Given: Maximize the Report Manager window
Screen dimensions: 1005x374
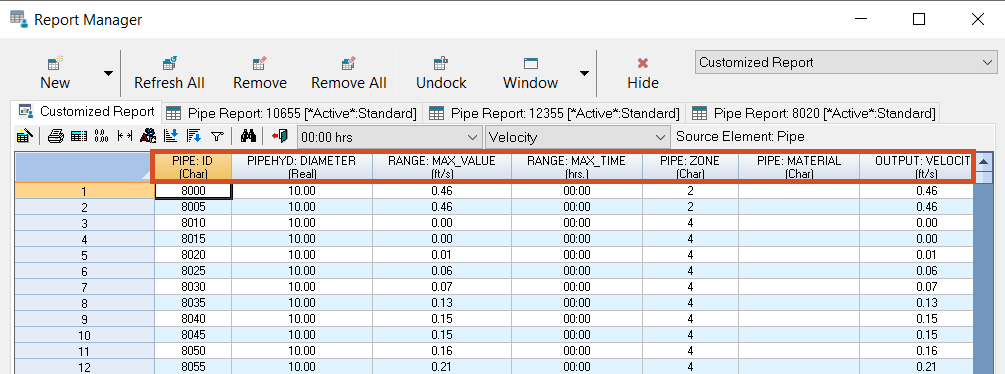Looking at the screenshot, I should coord(918,19).
